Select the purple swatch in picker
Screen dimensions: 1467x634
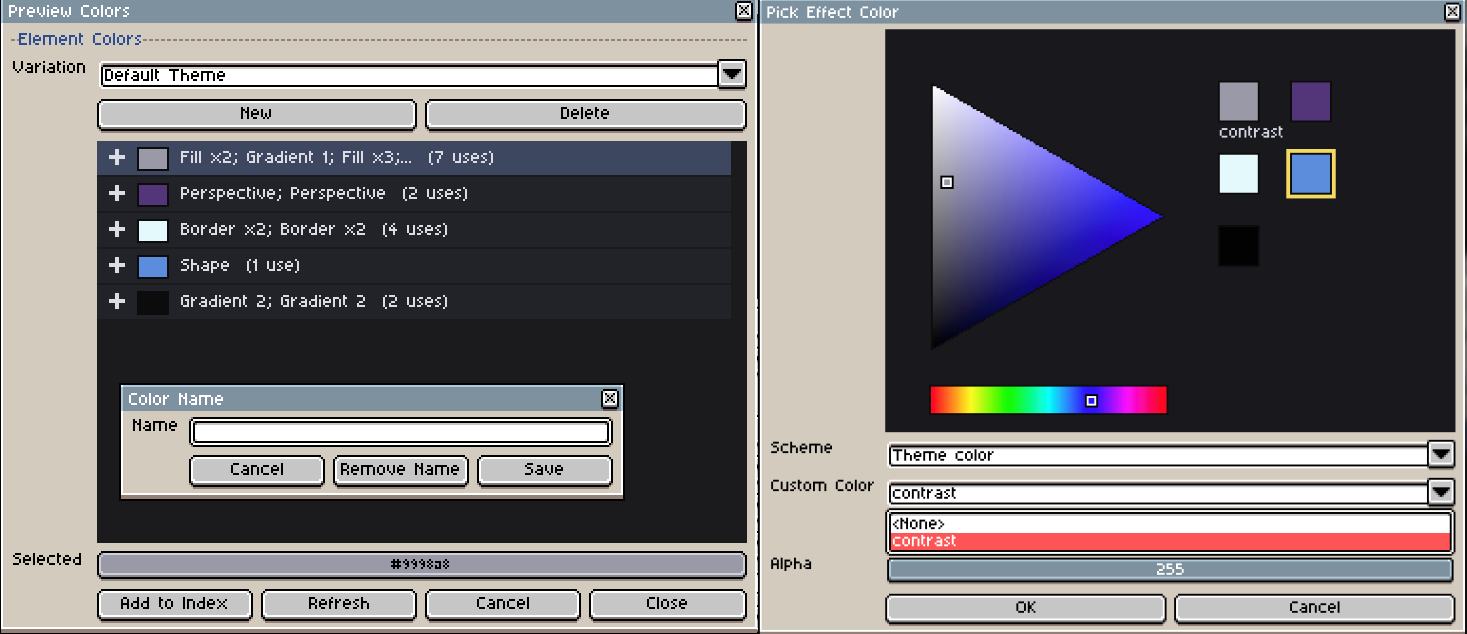1311,102
